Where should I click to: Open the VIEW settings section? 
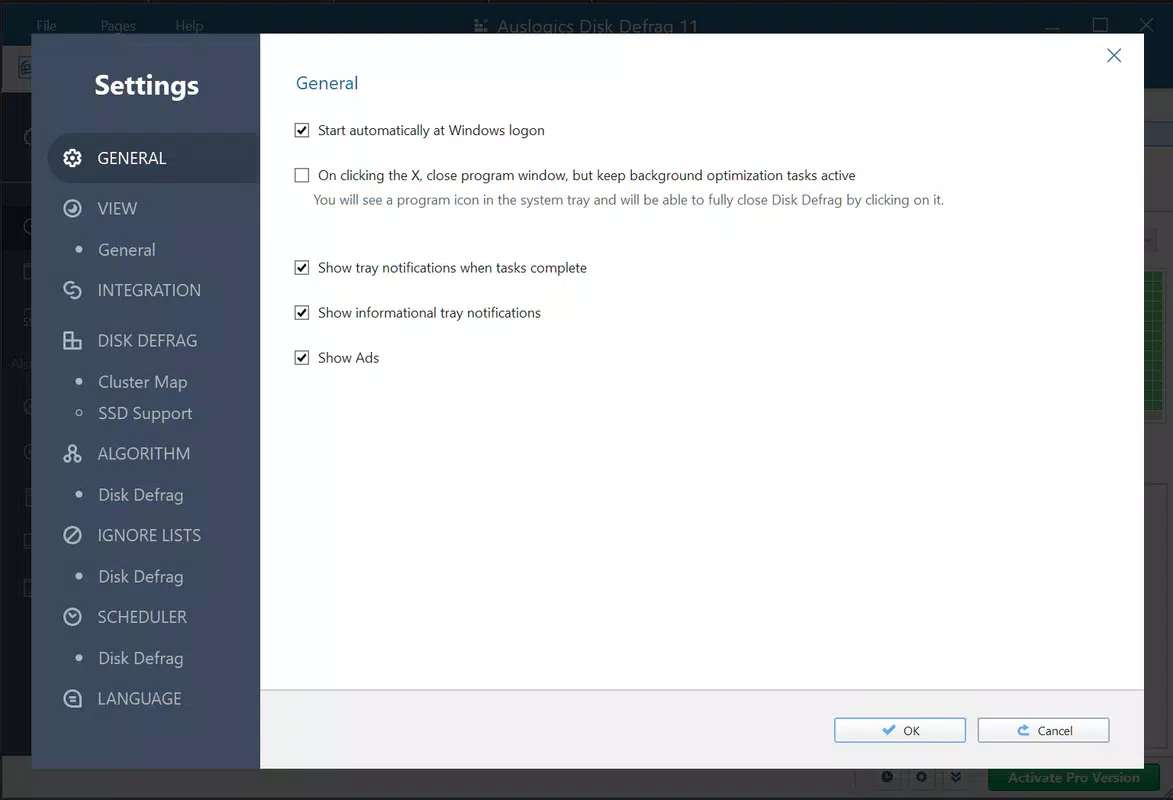point(117,208)
